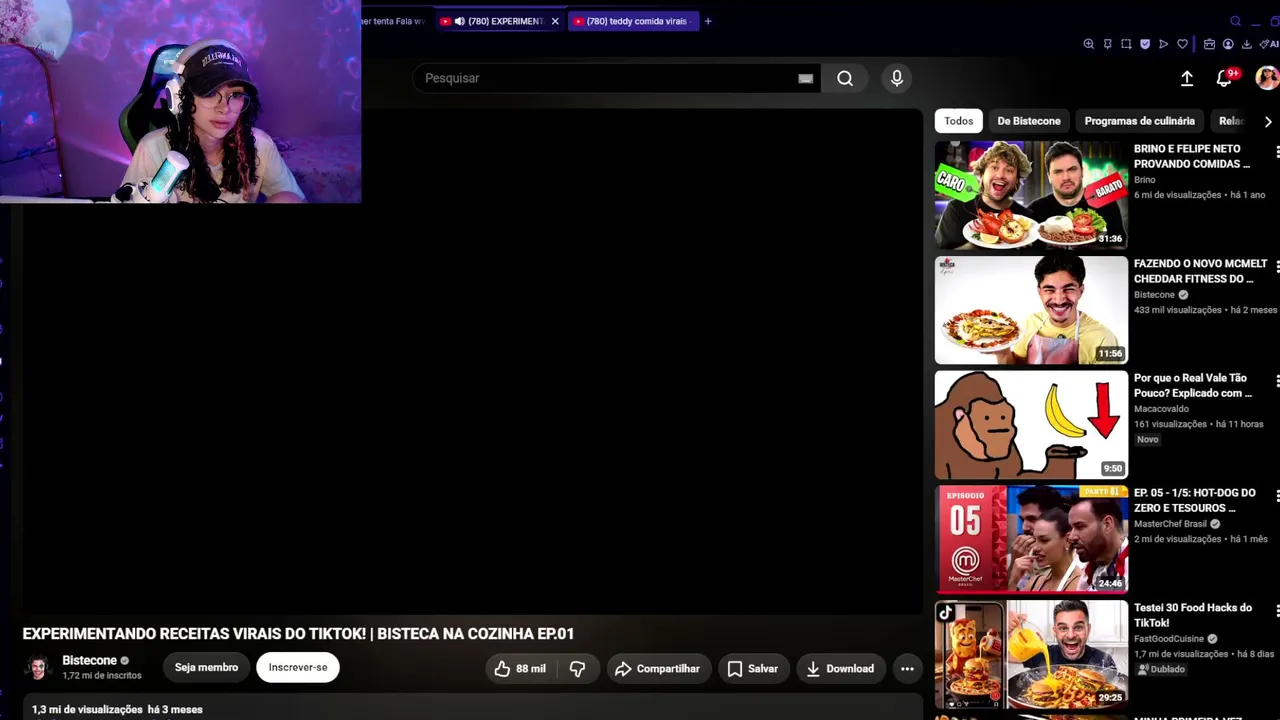Start voice search with the microphone icon
The width and height of the screenshot is (1280, 720).
click(x=897, y=78)
